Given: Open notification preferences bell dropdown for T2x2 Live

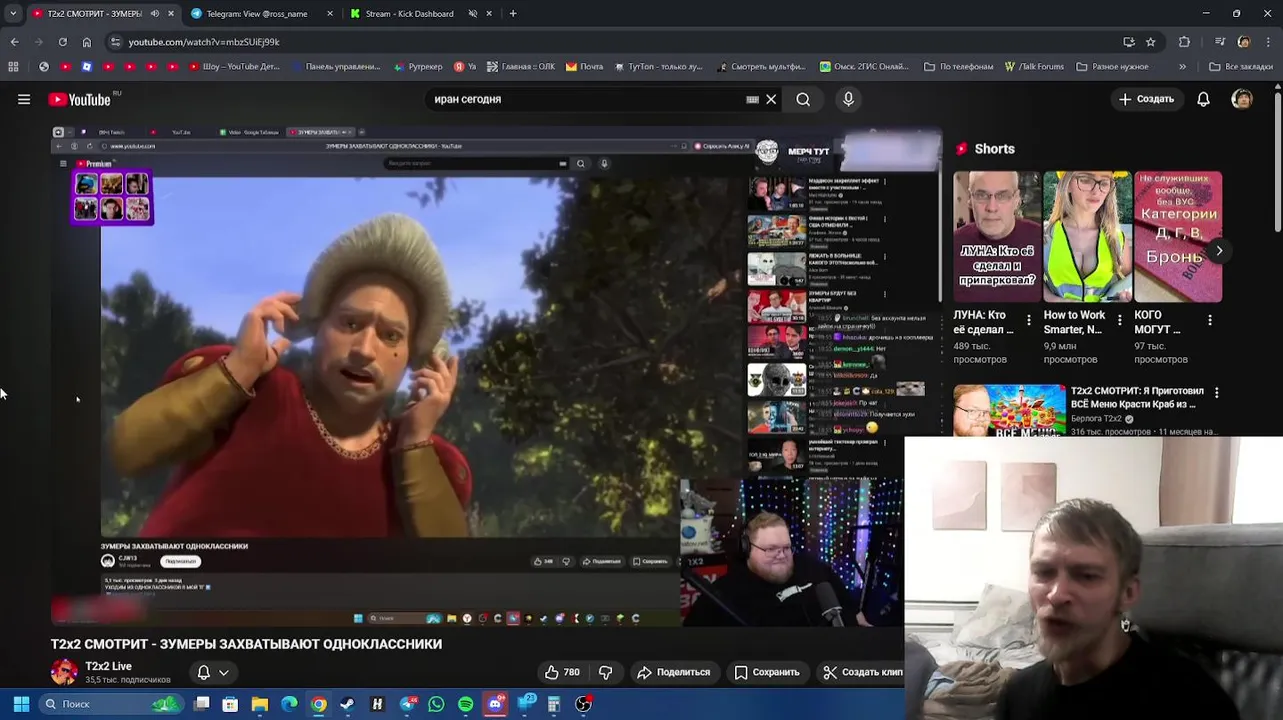Looking at the screenshot, I should click(x=213, y=672).
